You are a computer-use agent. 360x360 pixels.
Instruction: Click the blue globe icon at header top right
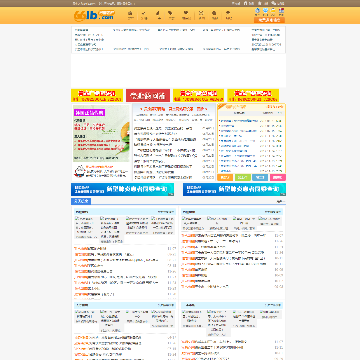pos(257,12)
